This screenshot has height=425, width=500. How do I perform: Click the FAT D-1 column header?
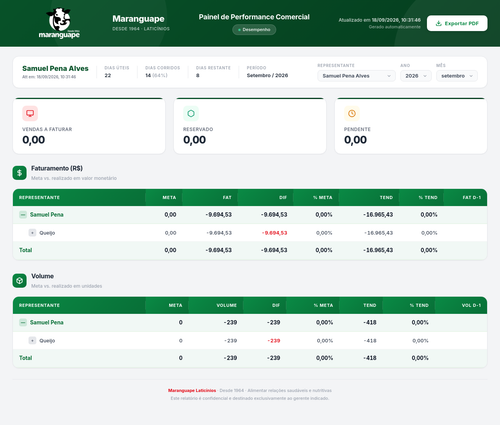coord(471,198)
